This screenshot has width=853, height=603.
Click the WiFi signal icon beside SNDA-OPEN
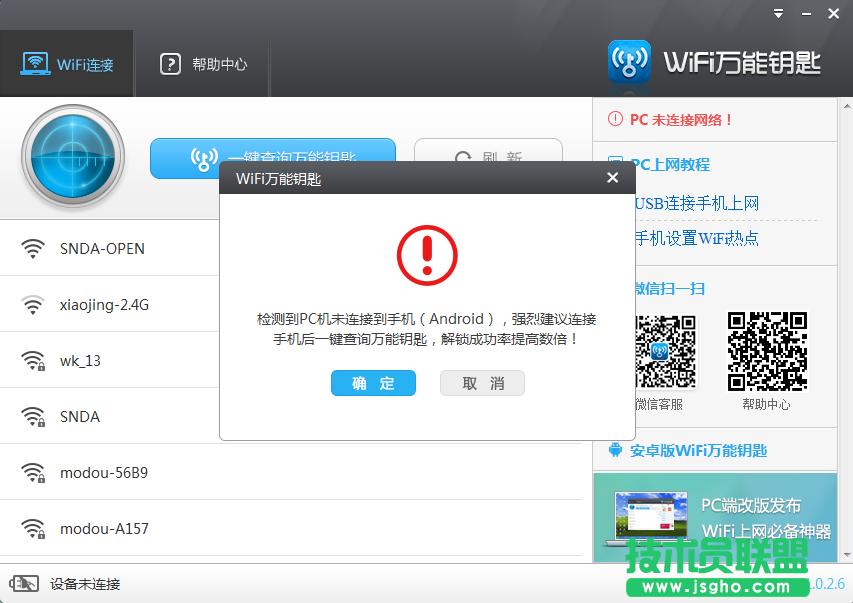(33, 247)
